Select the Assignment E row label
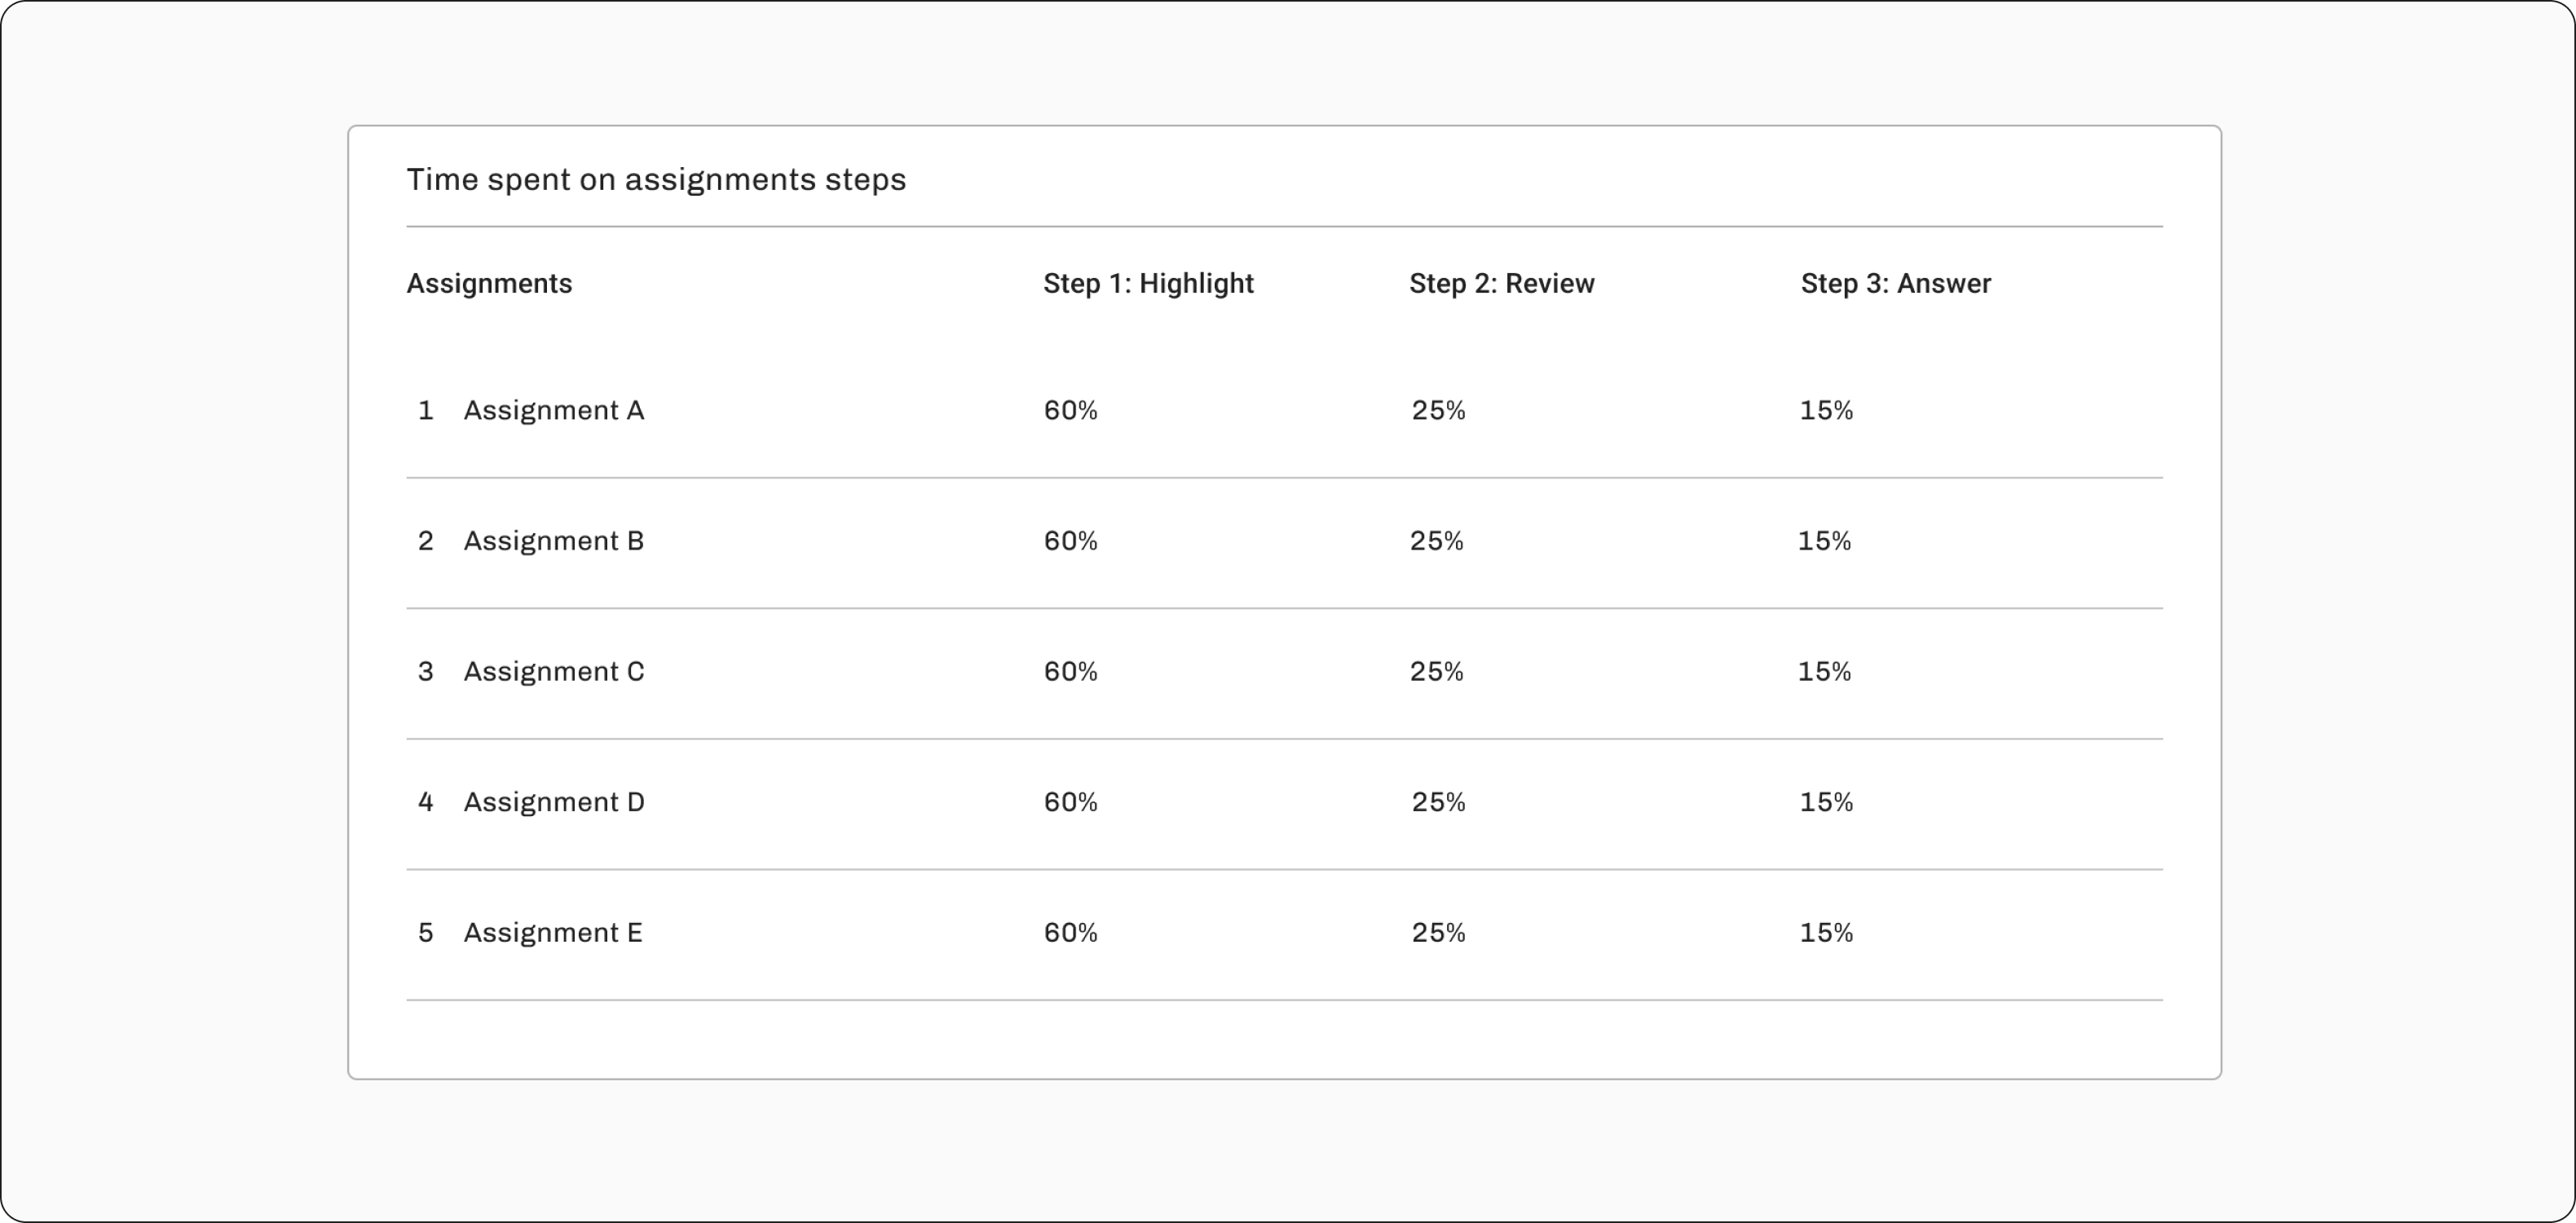 point(552,933)
